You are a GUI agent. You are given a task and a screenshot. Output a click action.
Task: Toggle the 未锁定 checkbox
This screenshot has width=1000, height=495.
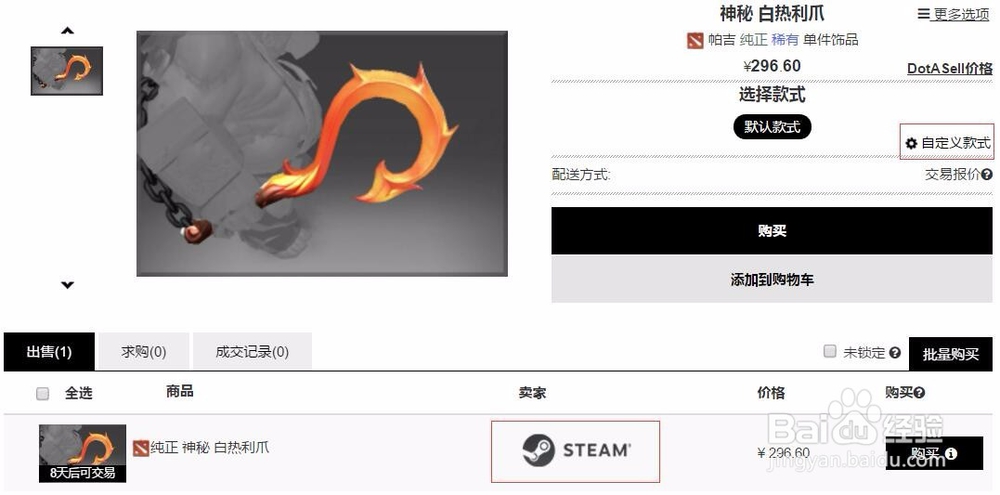[x=830, y=351]
